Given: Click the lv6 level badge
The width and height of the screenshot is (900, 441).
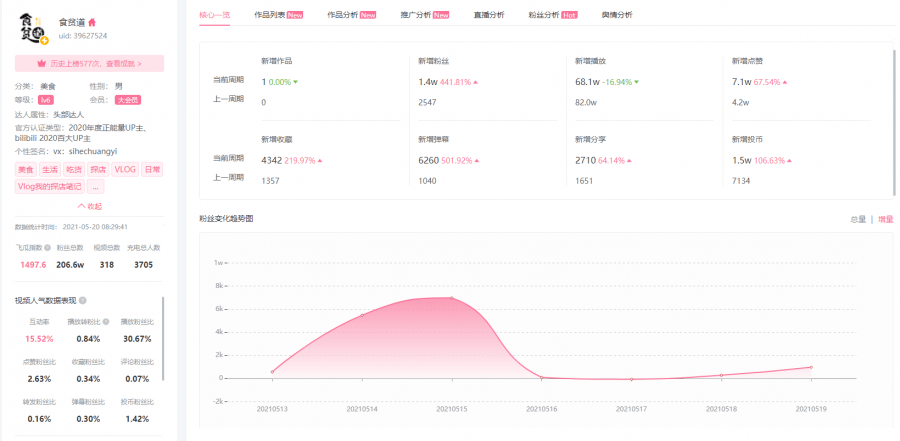Looking at the screenshot, I should pyautogui.click(x=46, y=100).
